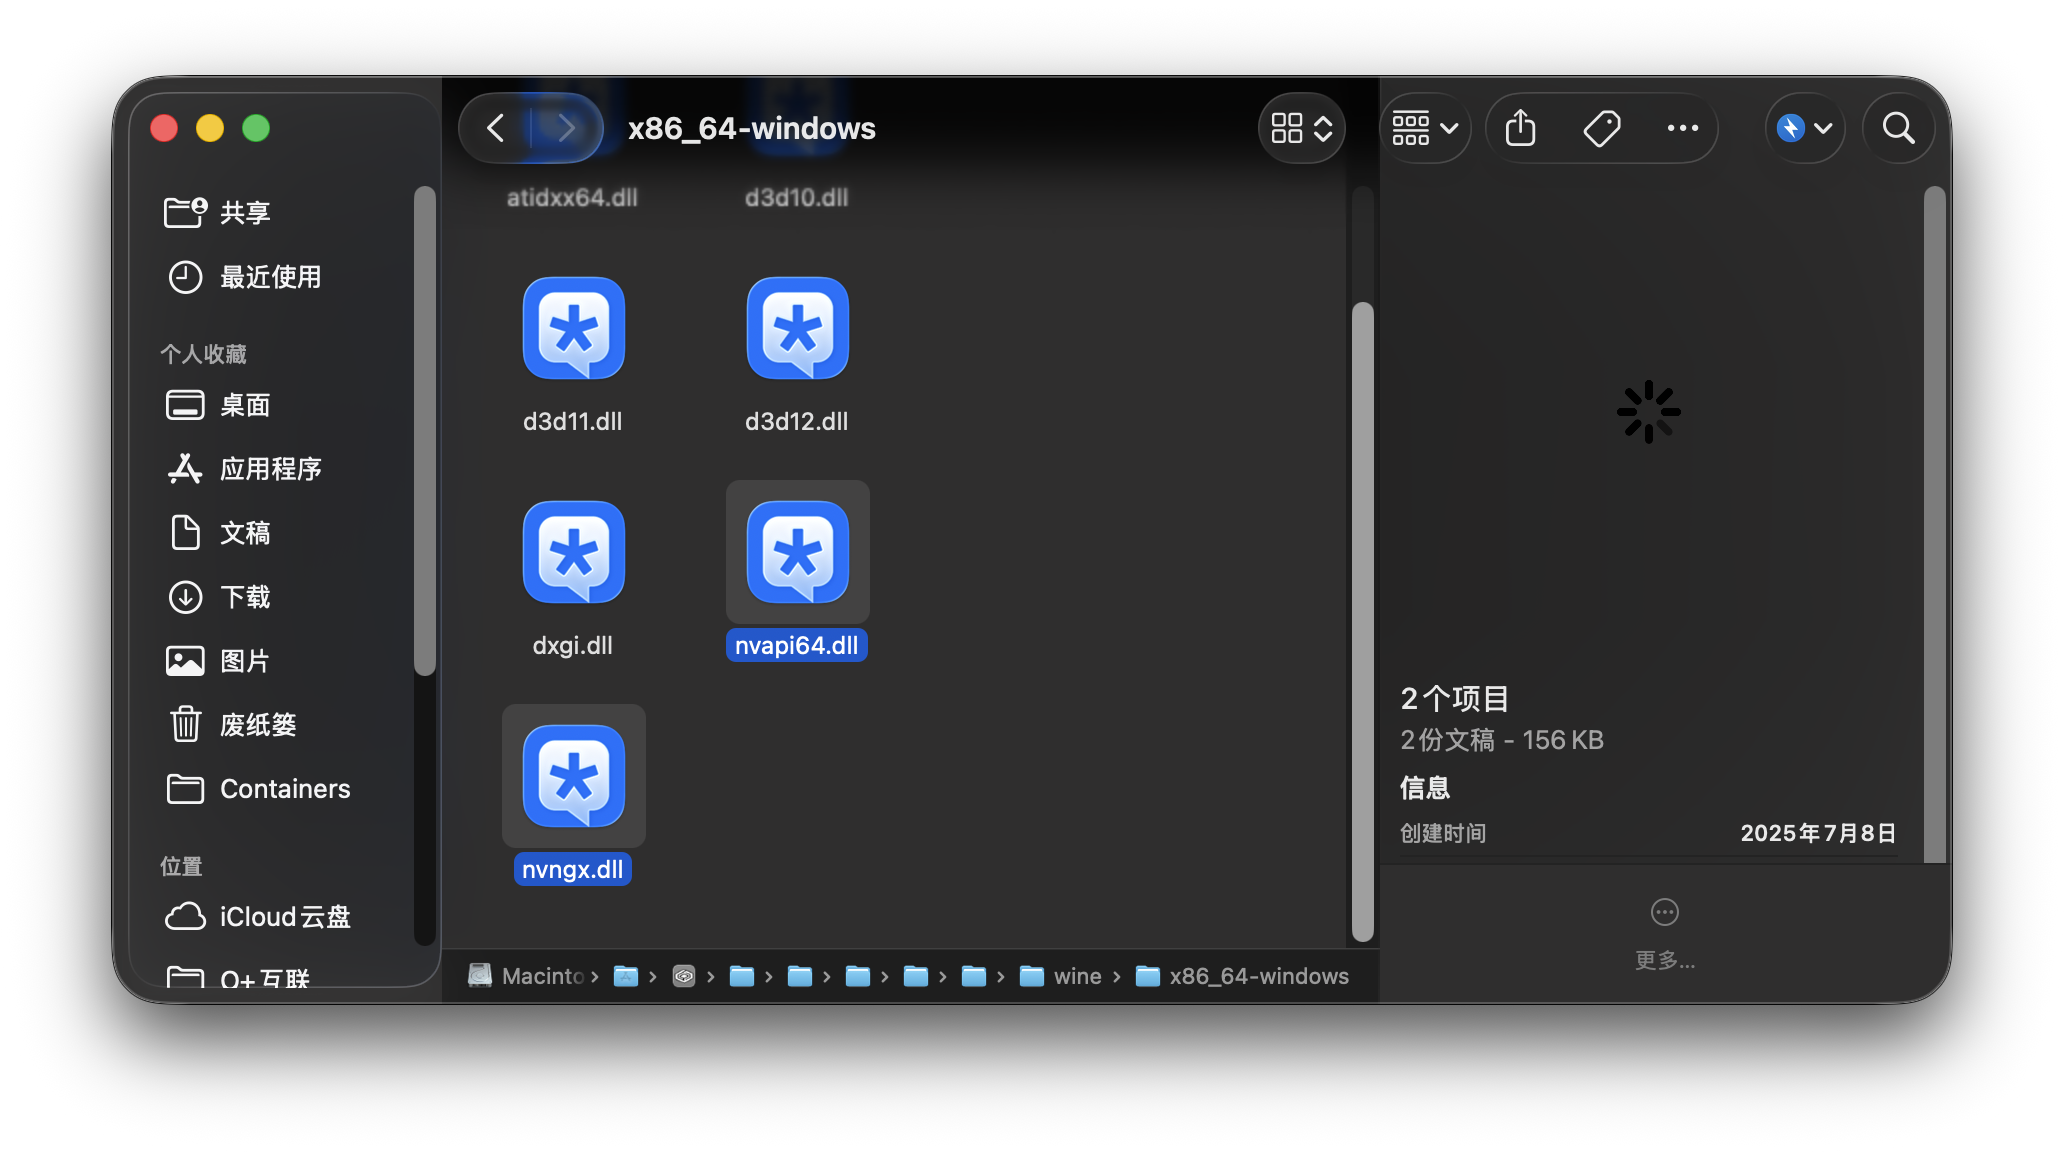Click the sidebar vertical scrollbar
This screenshot has height=1152, width=2064.
pyautogui.click(x=425, y=430)
